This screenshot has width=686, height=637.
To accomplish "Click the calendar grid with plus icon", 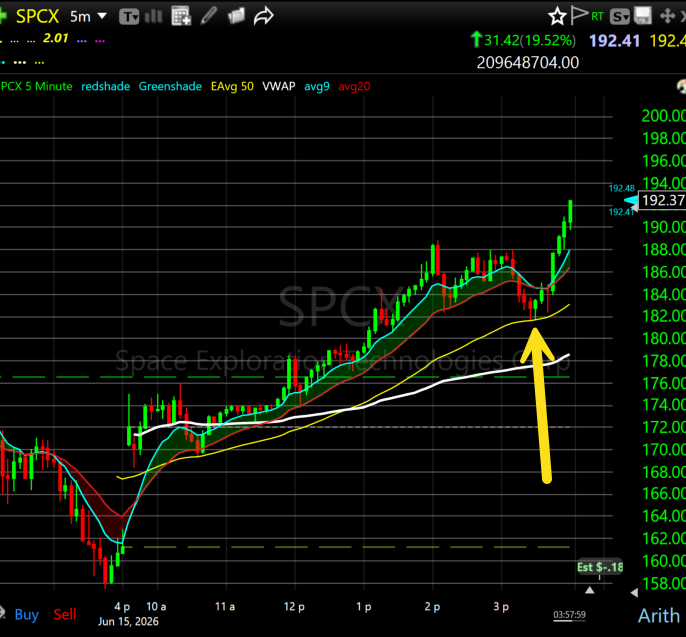I will pyautogui.click(x=181, y=16).
